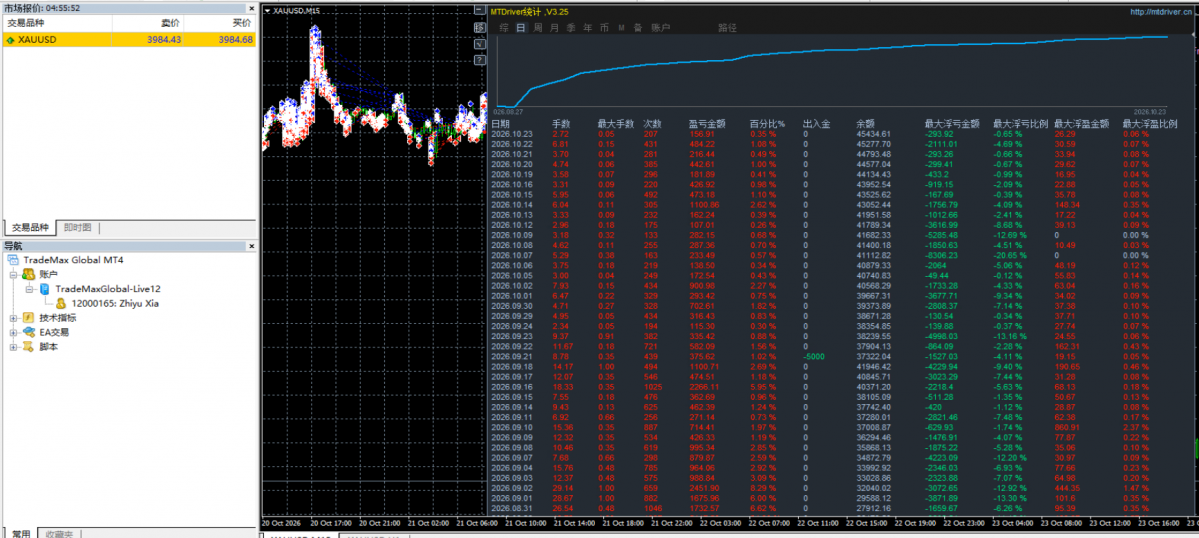This screenshot has width=1199, height=538.
Task: Select the 备 statistics tab
Action: point(638,28)
